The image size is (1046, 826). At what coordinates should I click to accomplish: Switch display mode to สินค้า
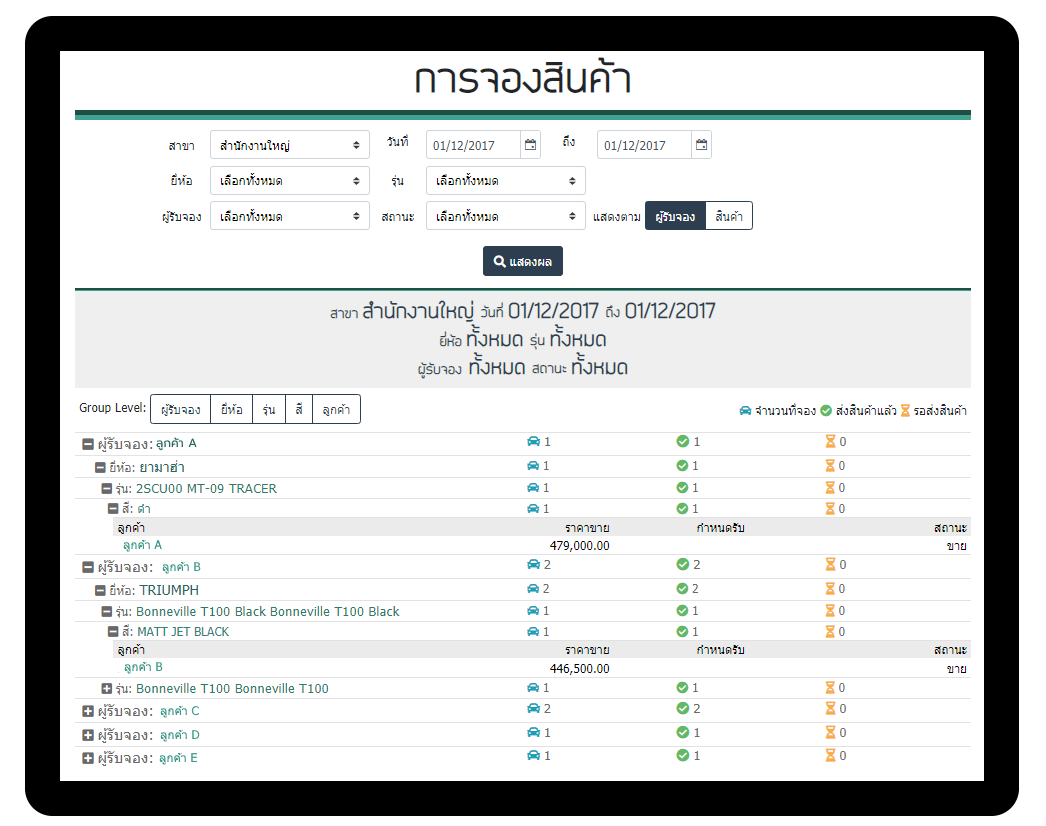click(x=729, y=216)
